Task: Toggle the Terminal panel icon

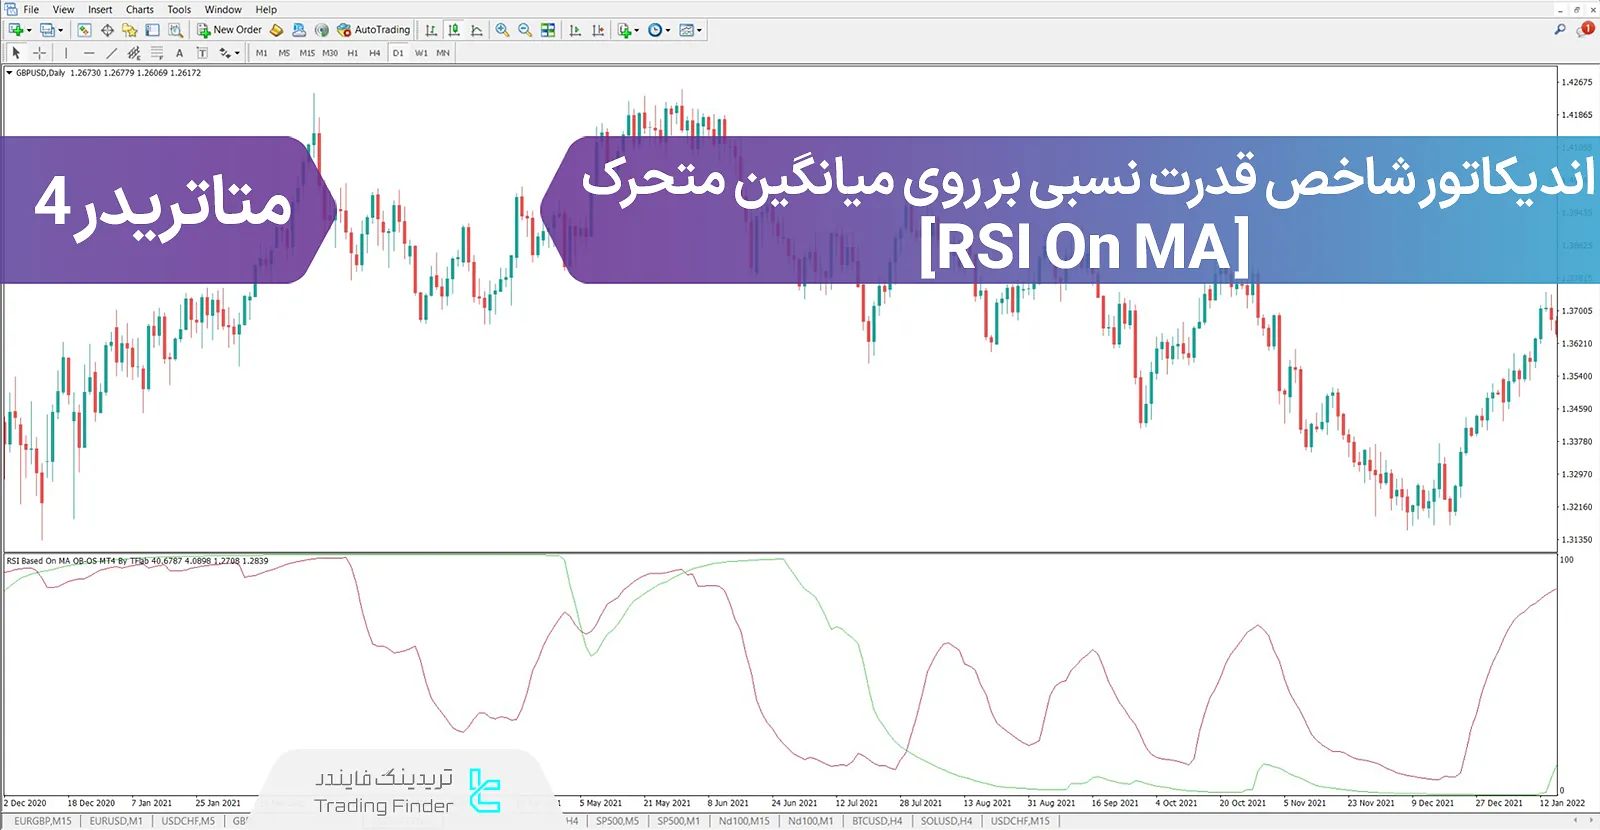Action: click(x=152, y=30)
